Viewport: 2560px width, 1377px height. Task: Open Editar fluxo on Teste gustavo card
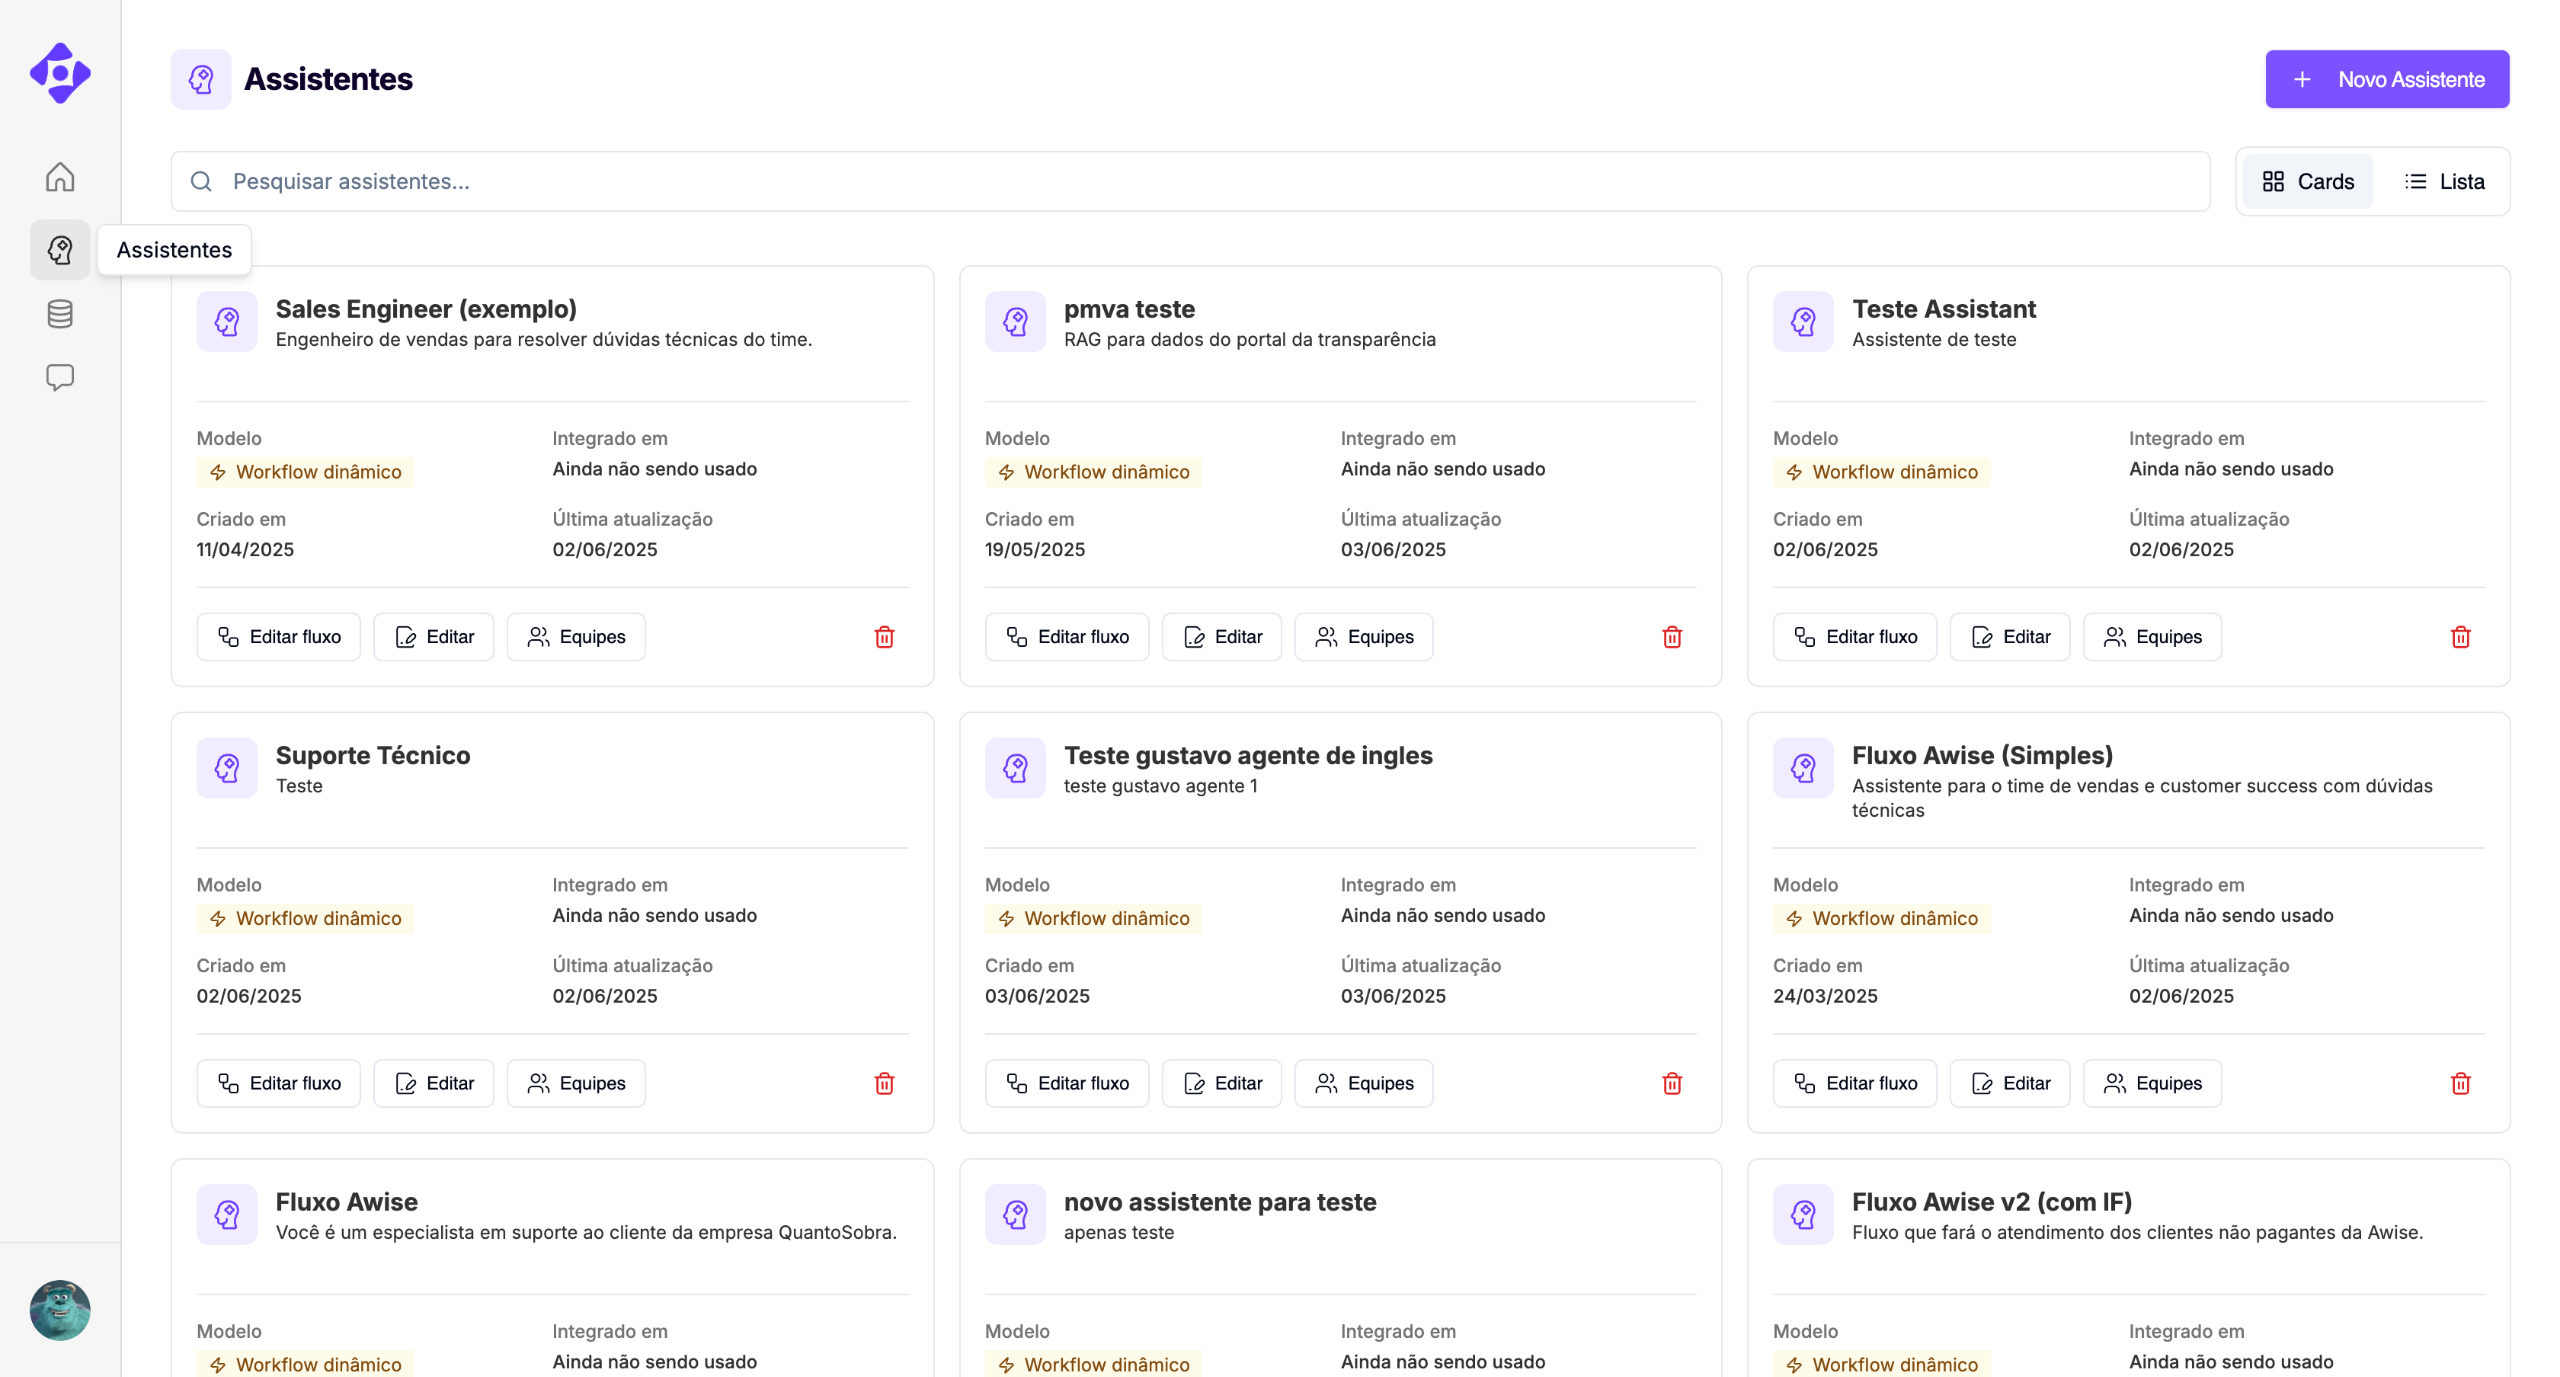click(1067, 1083)
